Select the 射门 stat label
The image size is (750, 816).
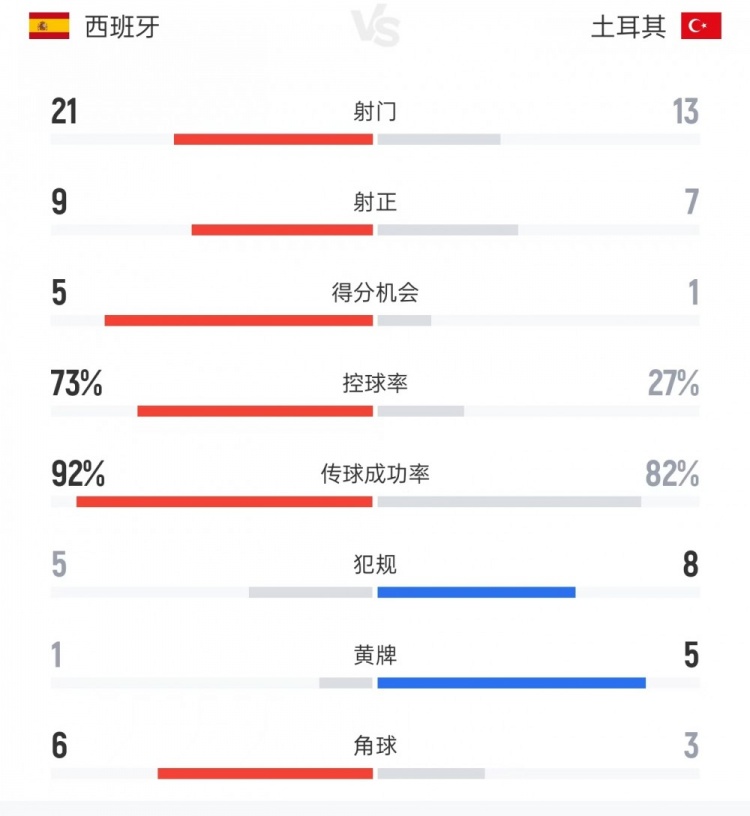(375, 111)
